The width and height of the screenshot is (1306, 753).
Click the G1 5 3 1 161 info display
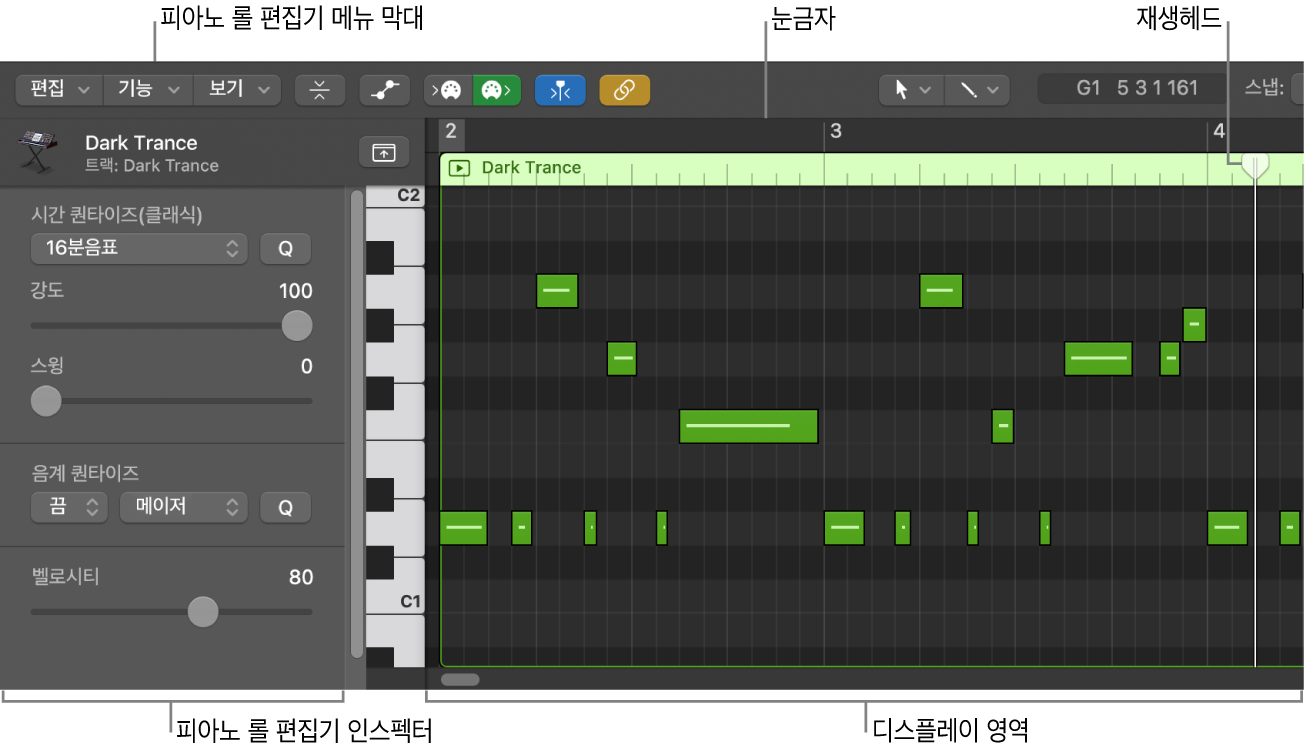point(1136,88)
